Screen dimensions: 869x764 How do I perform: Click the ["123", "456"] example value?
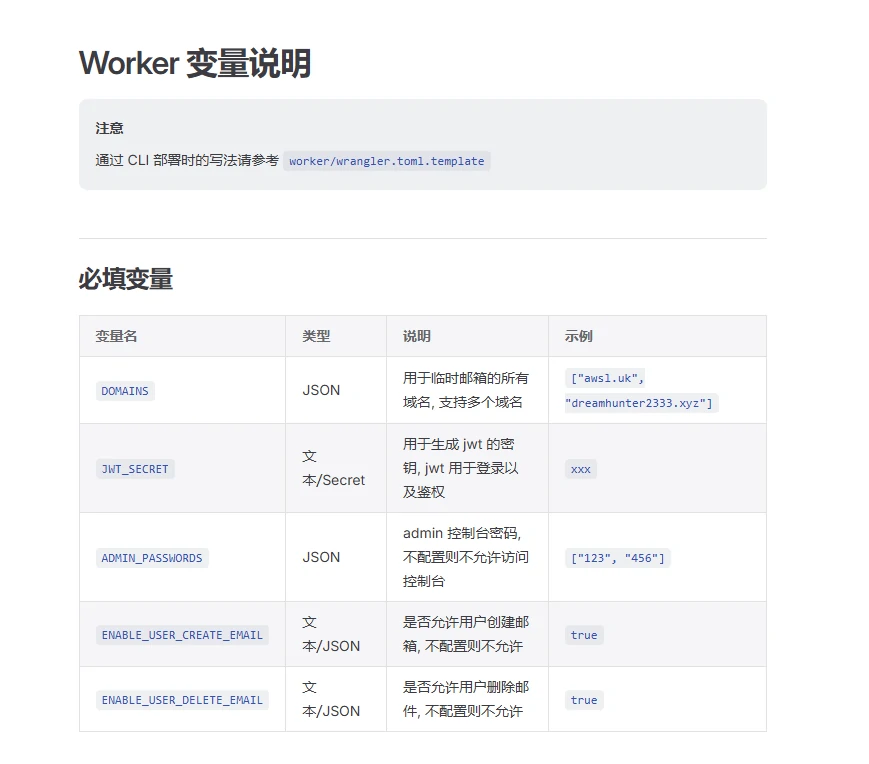[617, 558]
